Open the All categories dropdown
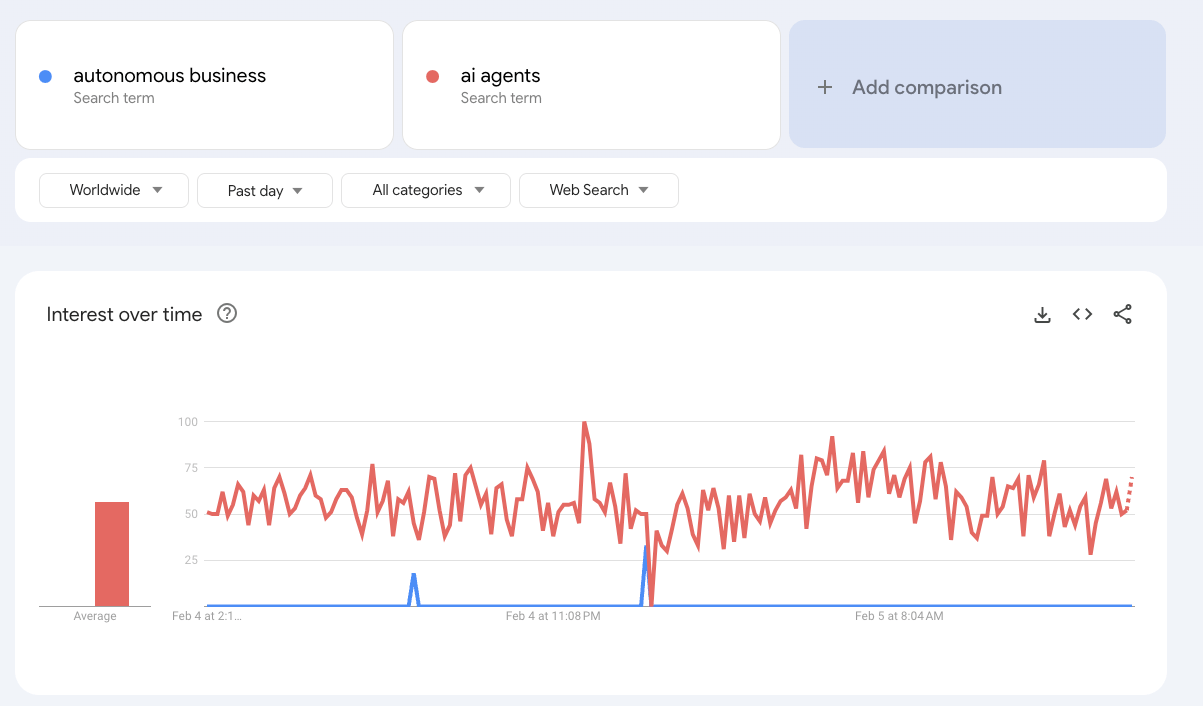This screenshot has height=706, width=1203. [x=426, y=190]
